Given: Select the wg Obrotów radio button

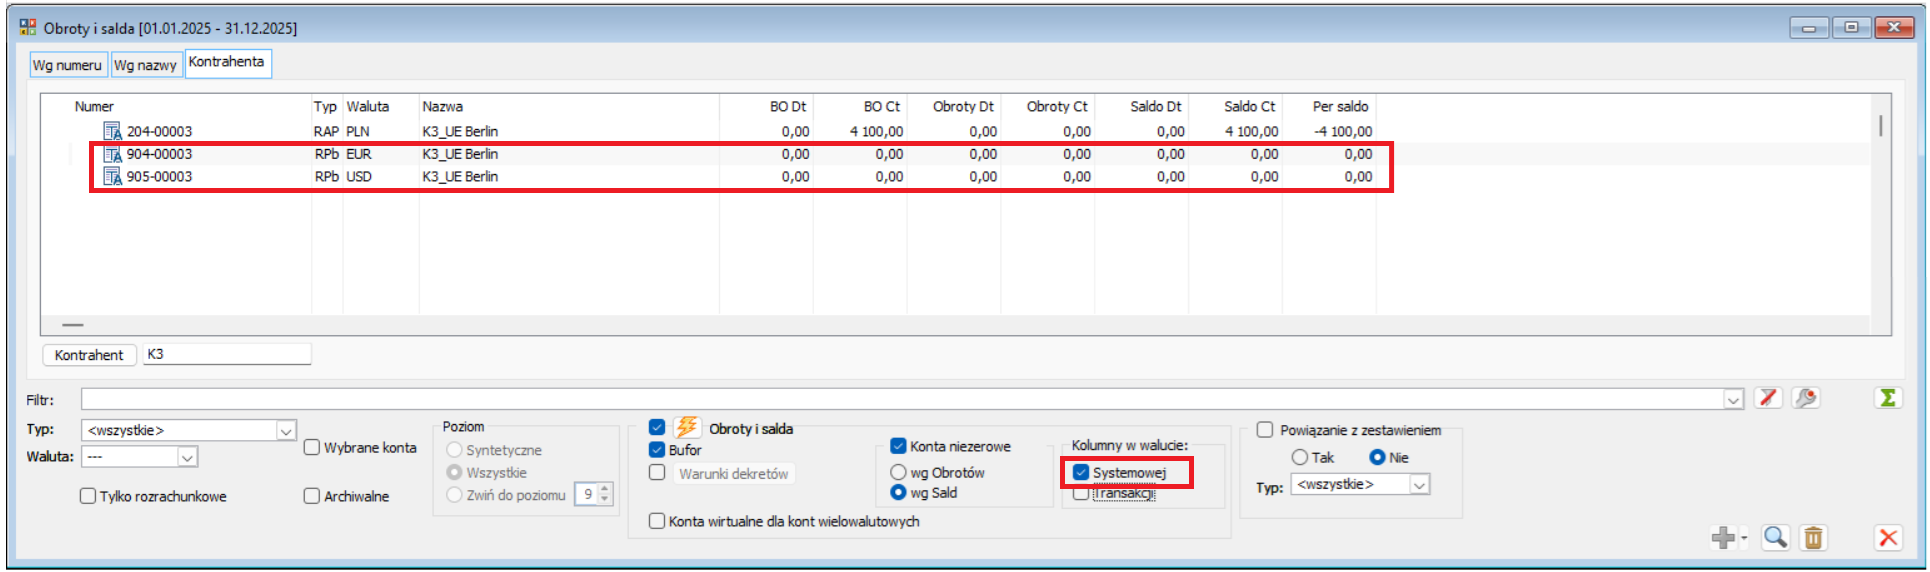Looking at the screenshot, I should (x=898, y=472).
